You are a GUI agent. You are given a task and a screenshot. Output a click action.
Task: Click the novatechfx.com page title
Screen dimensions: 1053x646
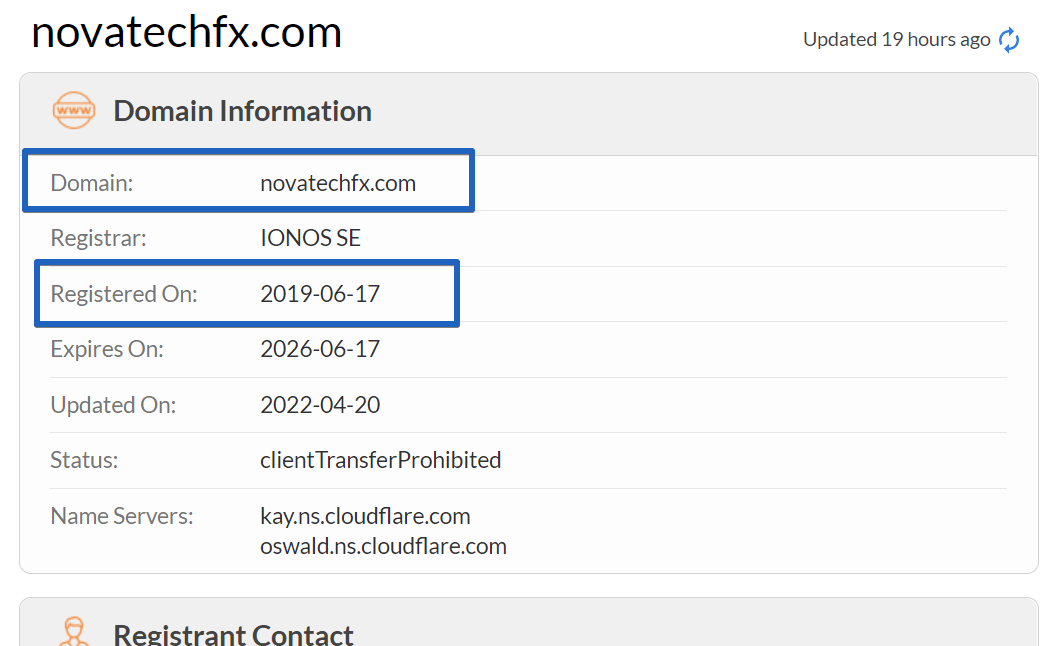coord(187,32)
